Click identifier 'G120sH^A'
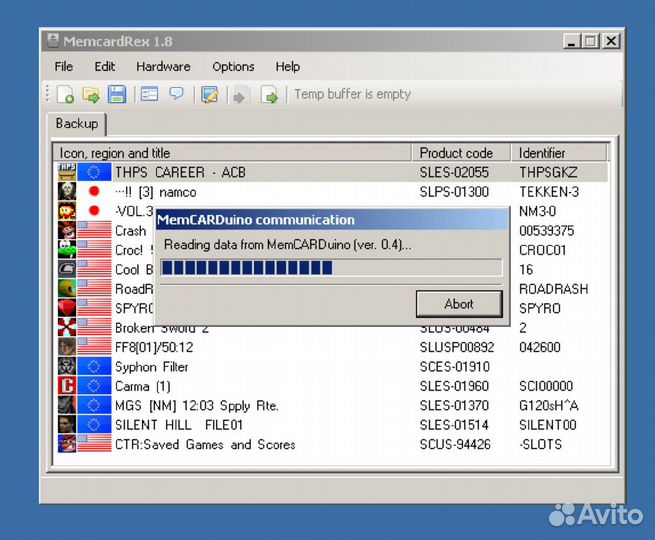This screenshot has width=655, height=540. (x=548, y=406)
